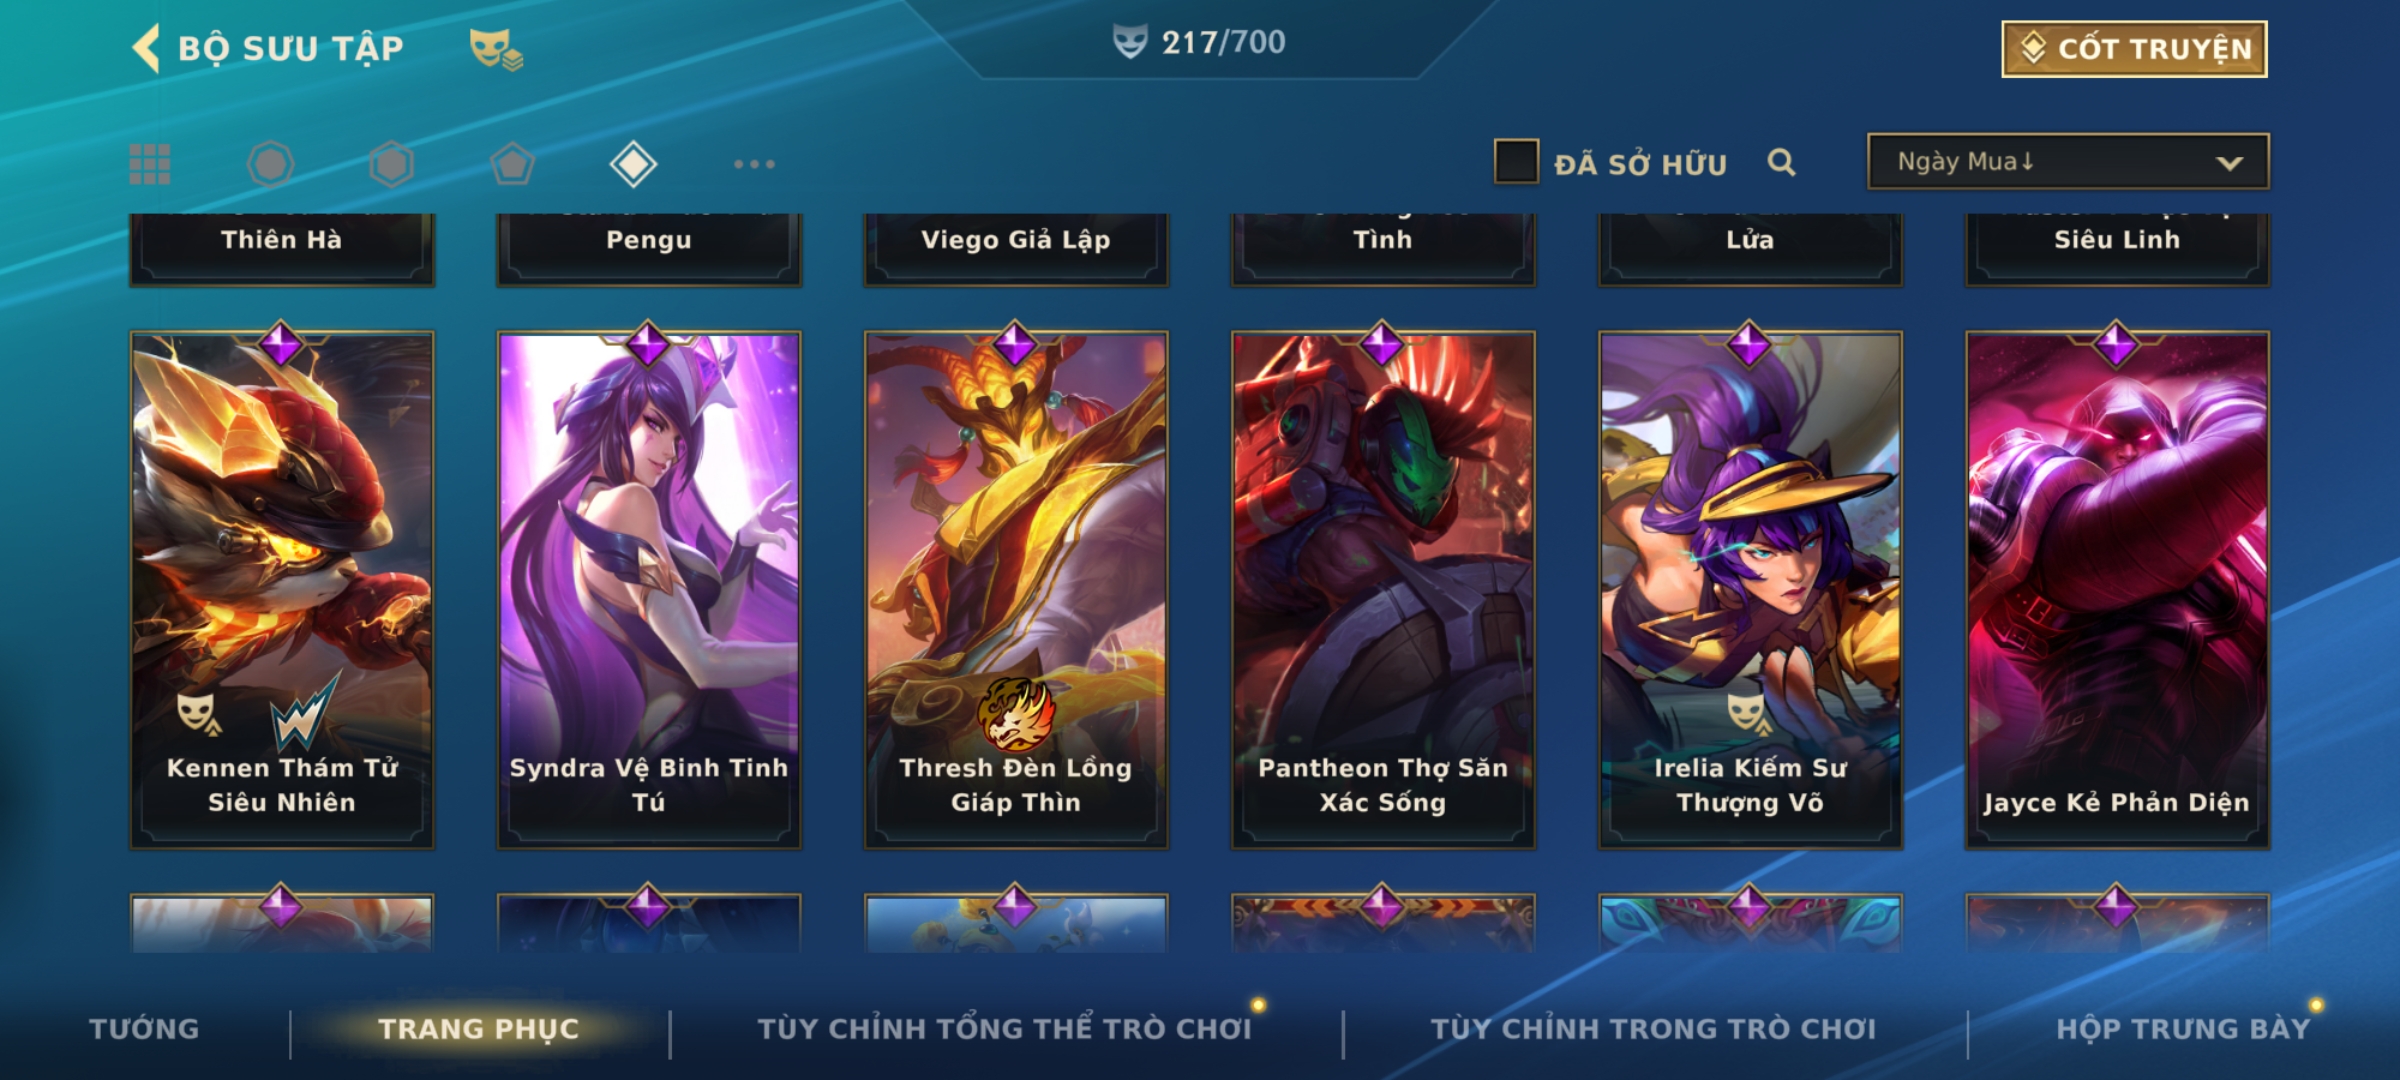Select the first circular rarity filter

tap(270, 164)
